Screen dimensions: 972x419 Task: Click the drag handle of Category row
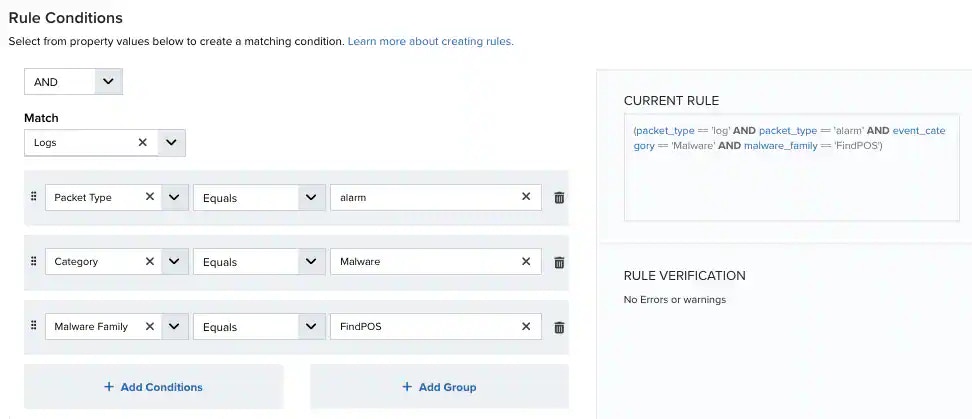[x=34, y=261]
